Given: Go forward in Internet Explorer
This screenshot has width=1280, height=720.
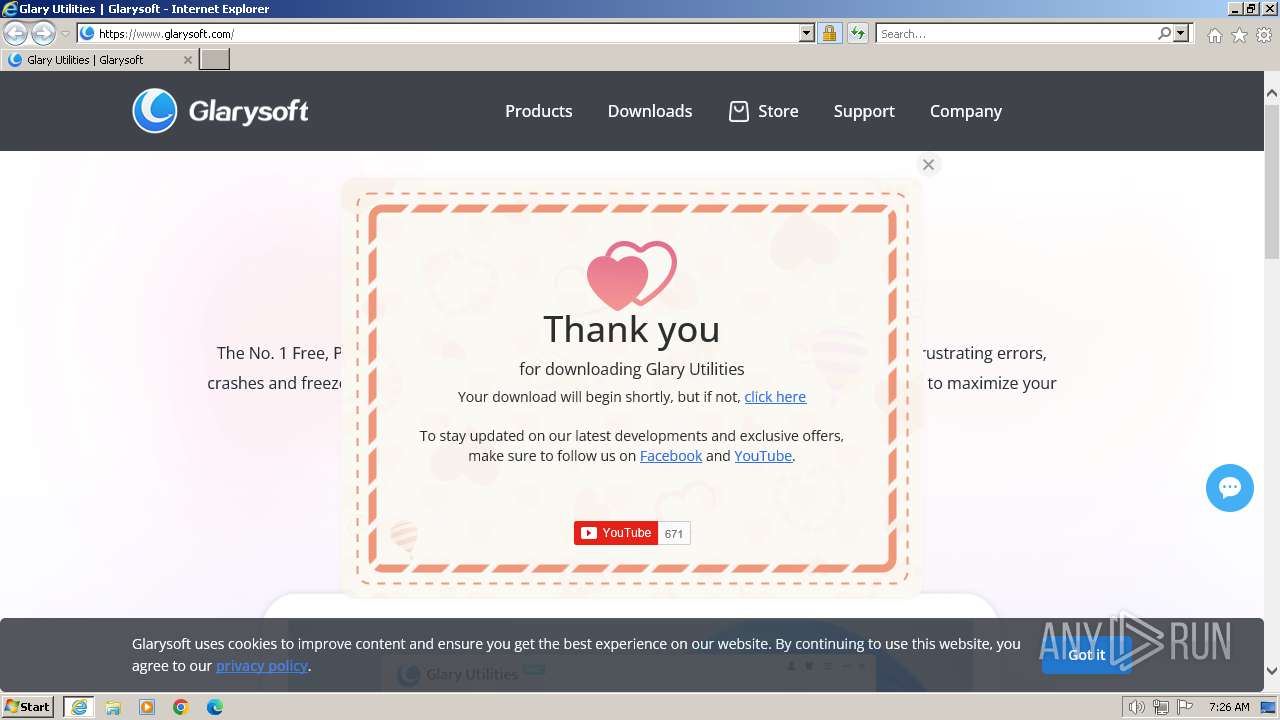Looking at the screenshot, I should pyautogui.click(x=43, y=33).
